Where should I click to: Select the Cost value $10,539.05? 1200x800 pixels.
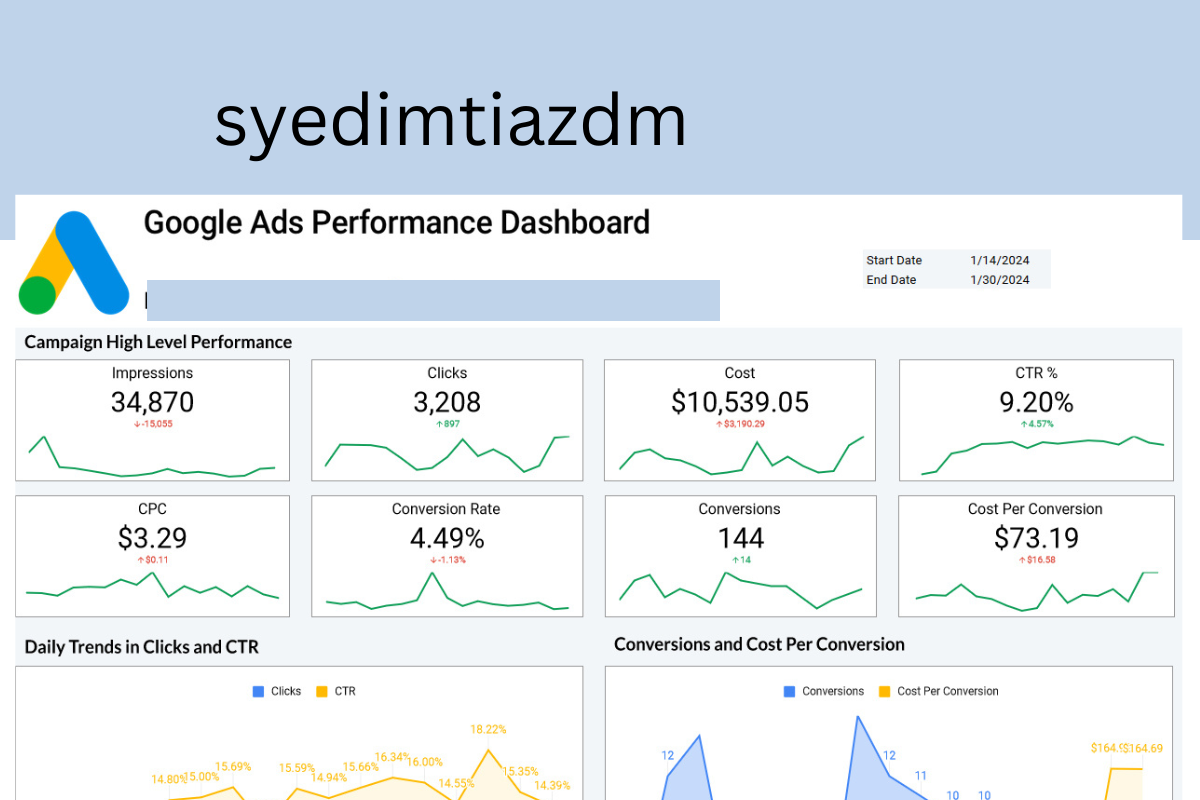(x=740, y=402)
